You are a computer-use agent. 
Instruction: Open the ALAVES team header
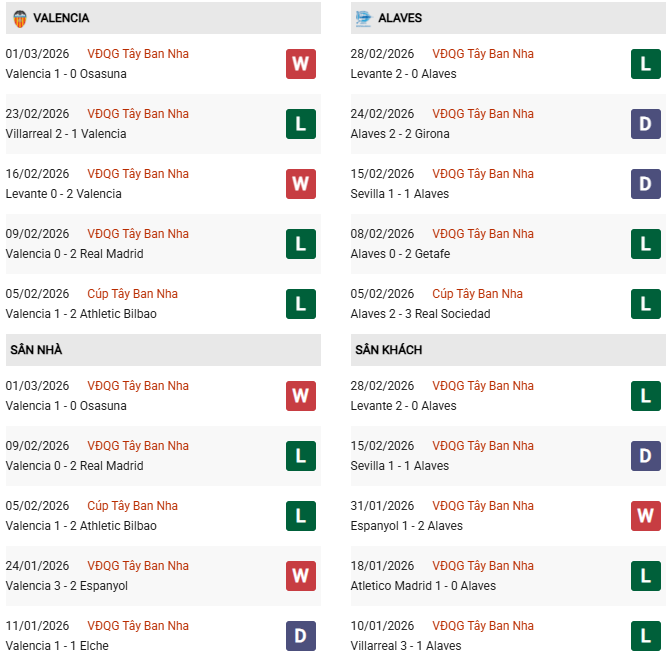pyautogui.click(x=400, y=18)
